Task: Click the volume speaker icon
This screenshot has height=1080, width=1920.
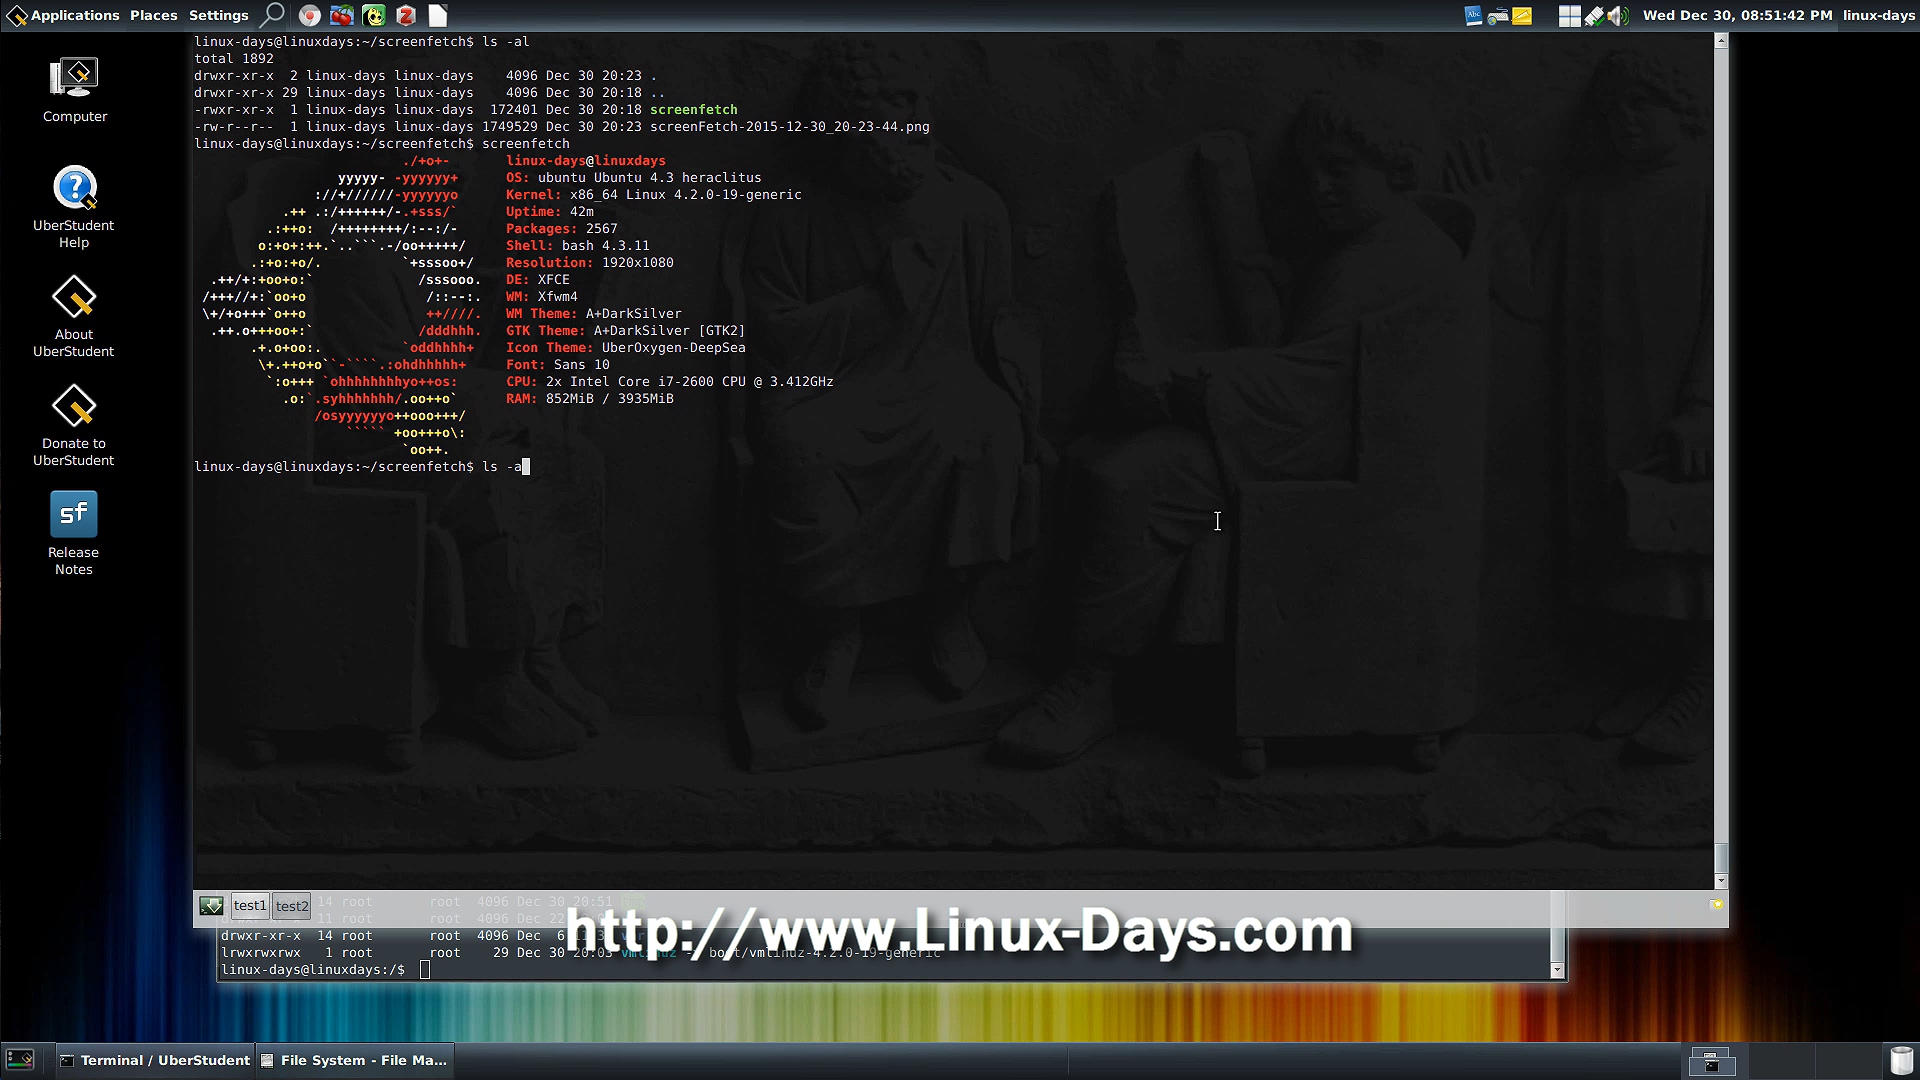Action: tap(1618, 15)
